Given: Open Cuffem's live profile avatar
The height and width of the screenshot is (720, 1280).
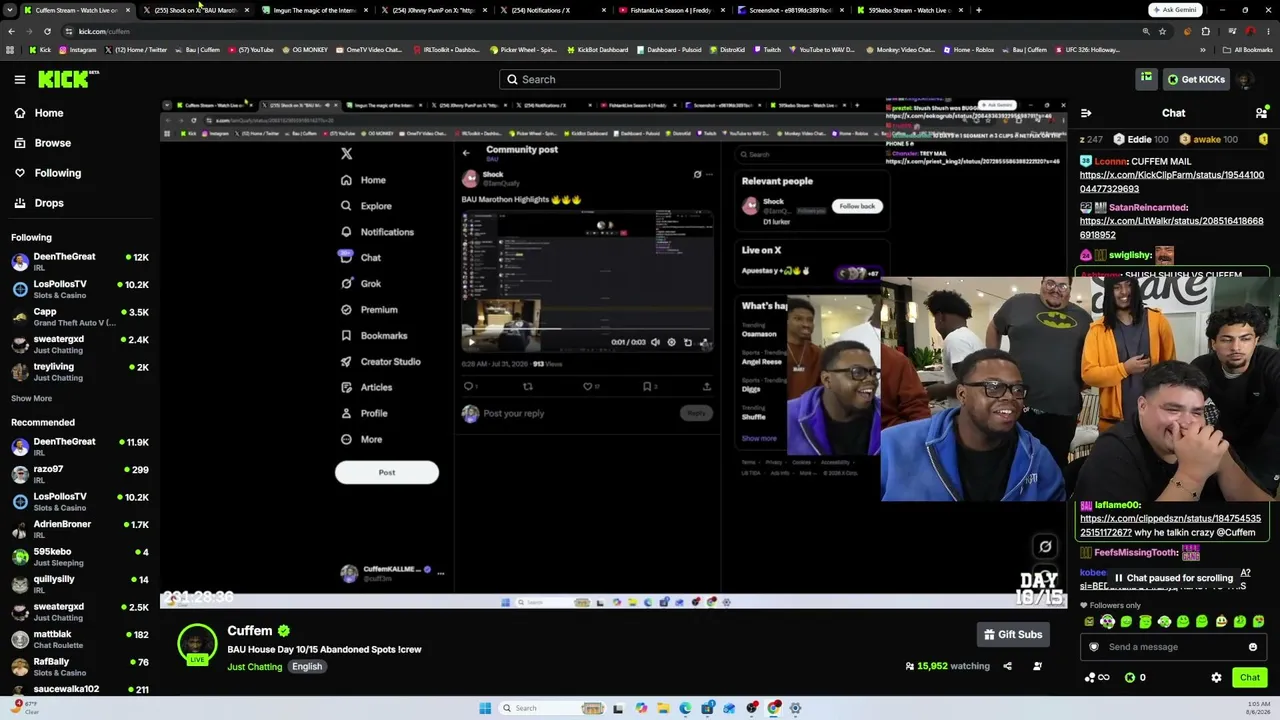Looking at the screenshot, I should click(x=197, y=644).
